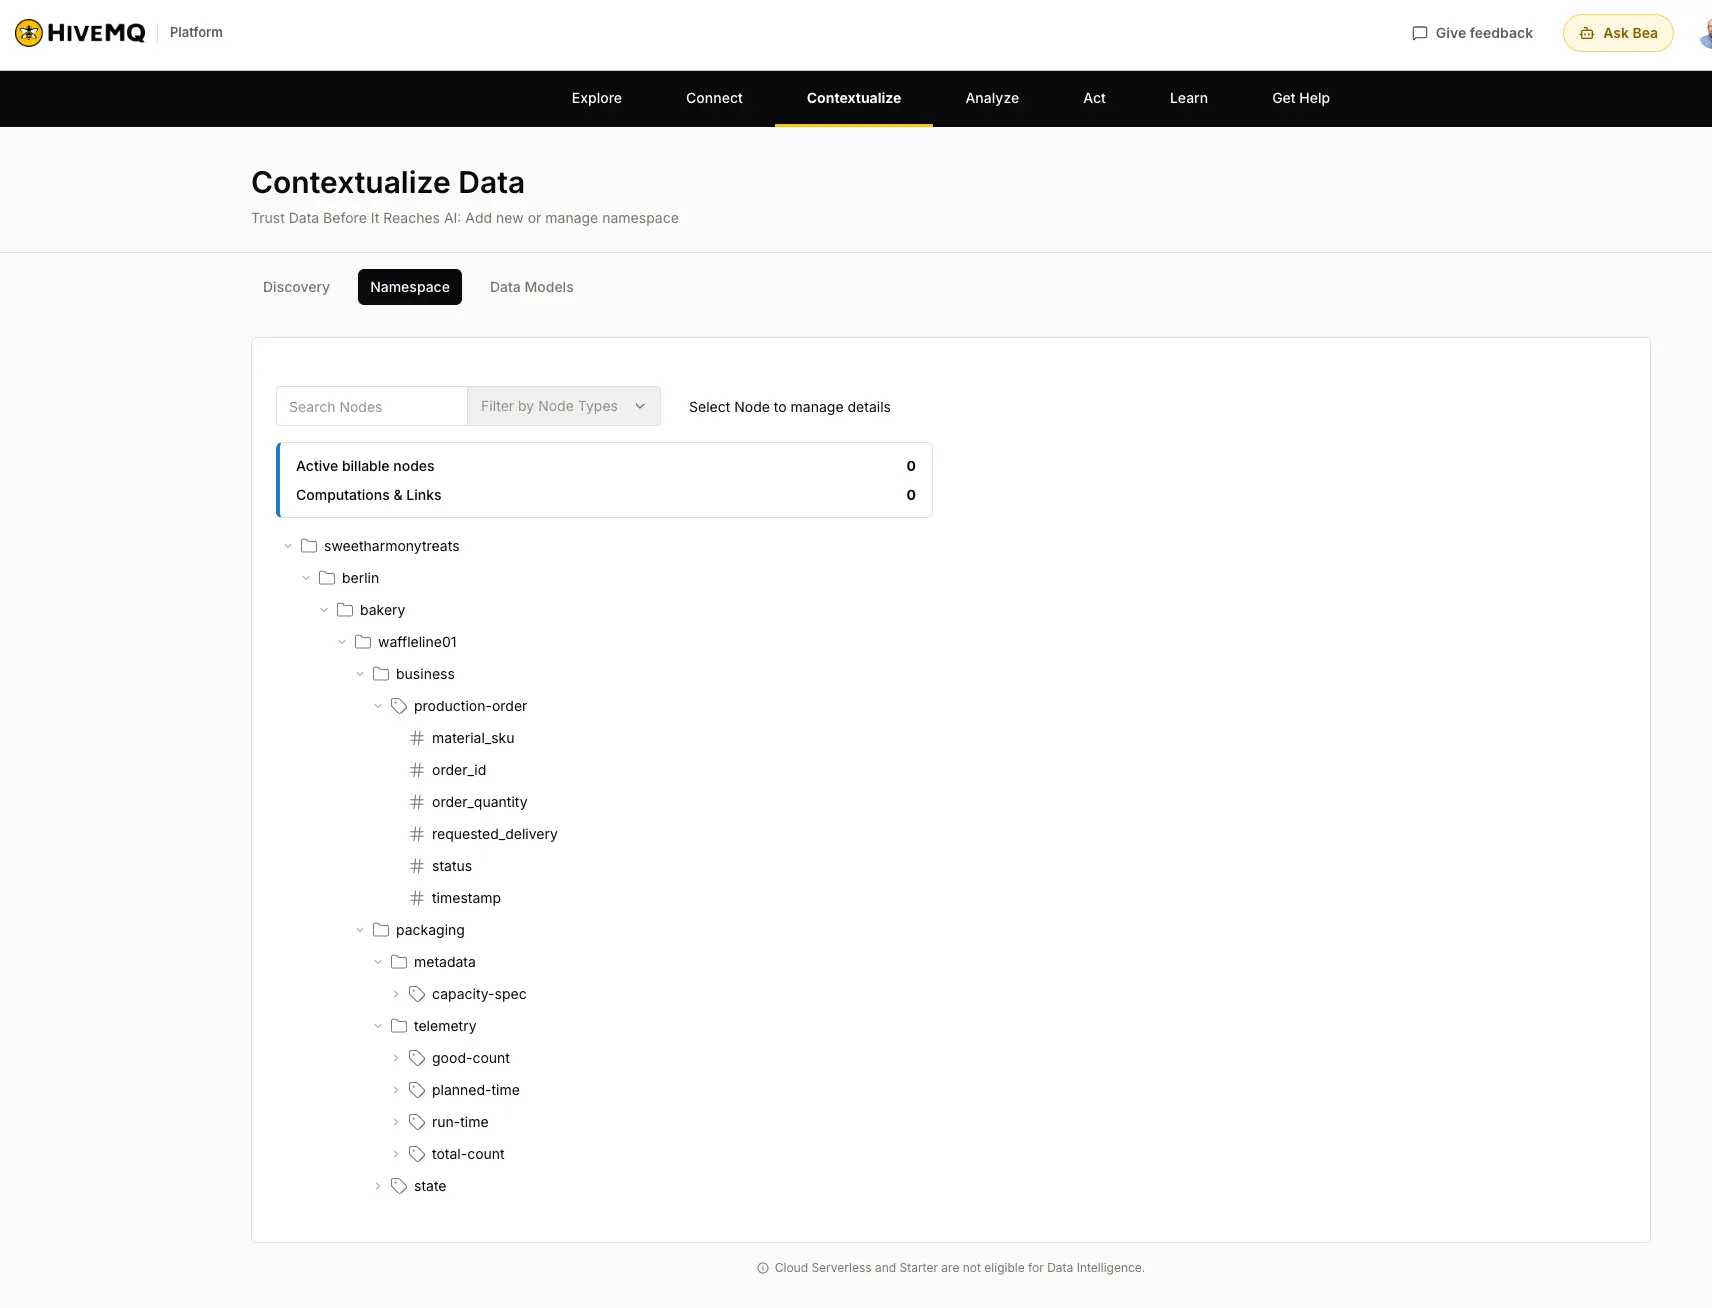Click the berlin folder icon

(327, 578)
